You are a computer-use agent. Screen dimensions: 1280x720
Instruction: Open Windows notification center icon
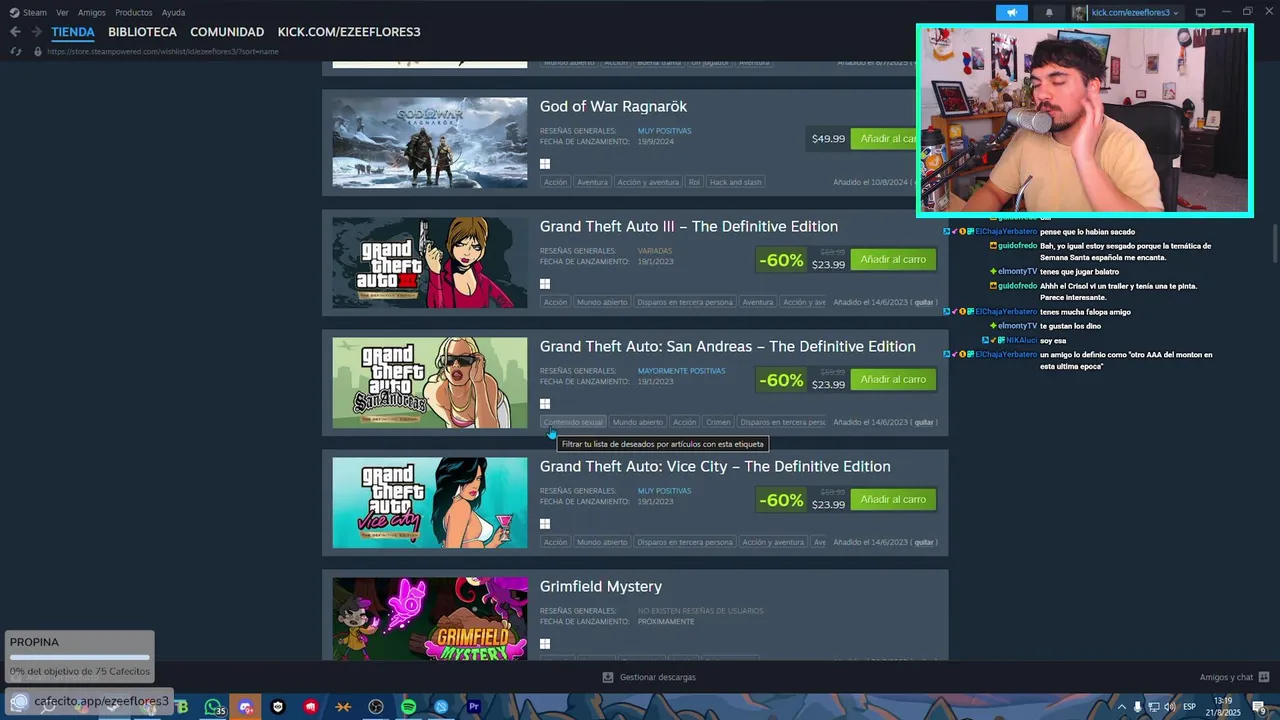click(x=1259, y=707)
